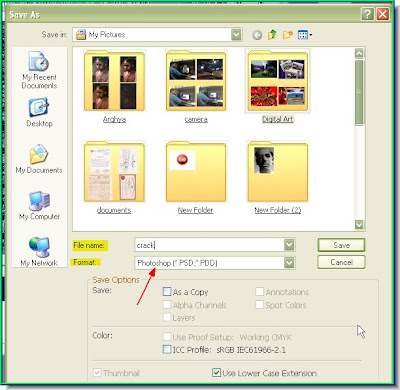Viewport: 400px width, 390px height.
Task: Select the New Folder (2) thumbnail
Action: (x=278, y=177)
